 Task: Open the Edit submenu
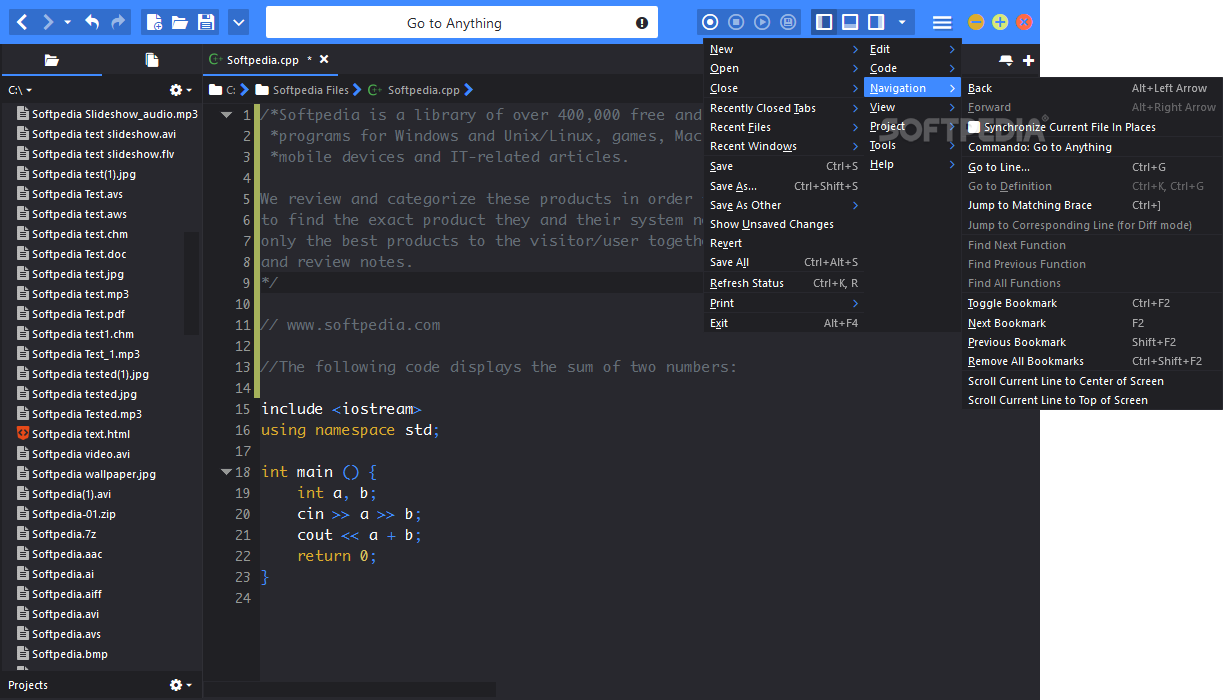coord(912,49)
